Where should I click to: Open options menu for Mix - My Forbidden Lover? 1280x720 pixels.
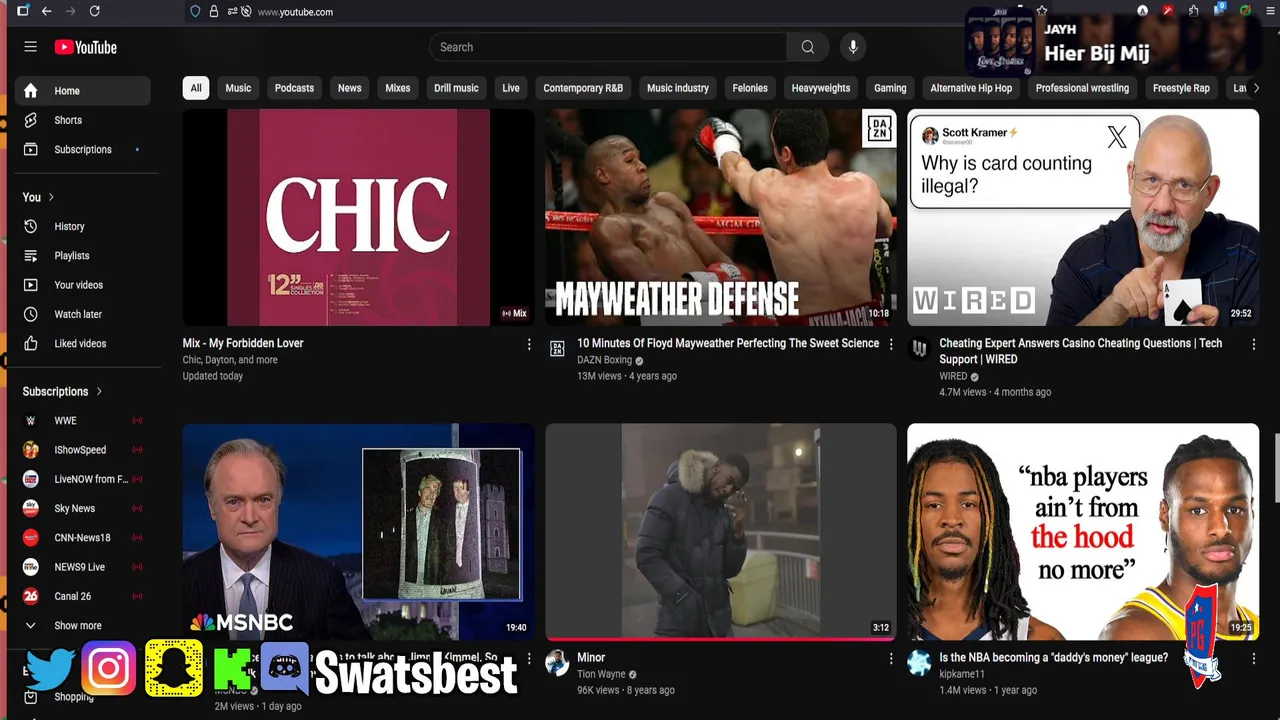529,344
